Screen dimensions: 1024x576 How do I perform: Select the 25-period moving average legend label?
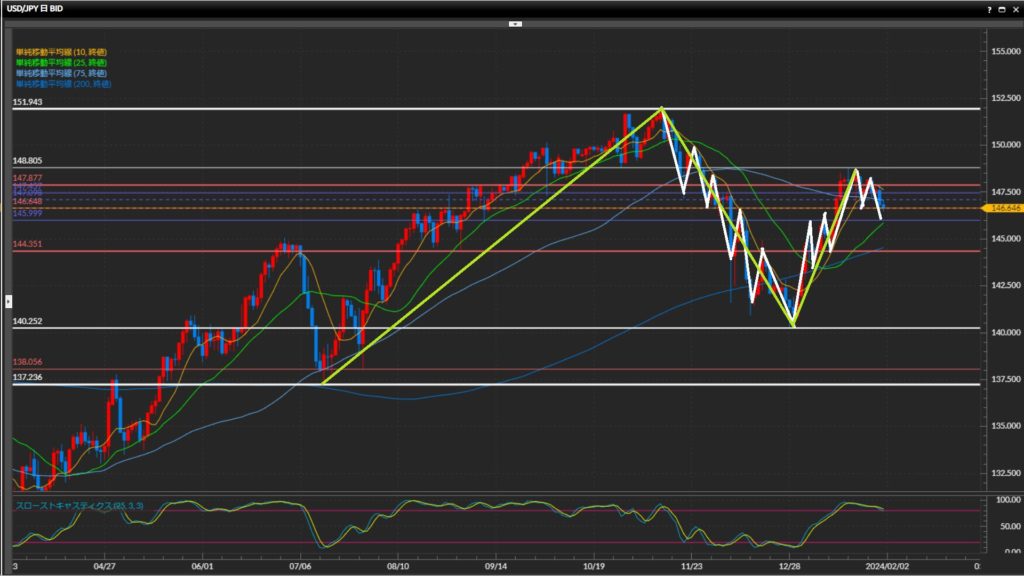tap(61, 62)
